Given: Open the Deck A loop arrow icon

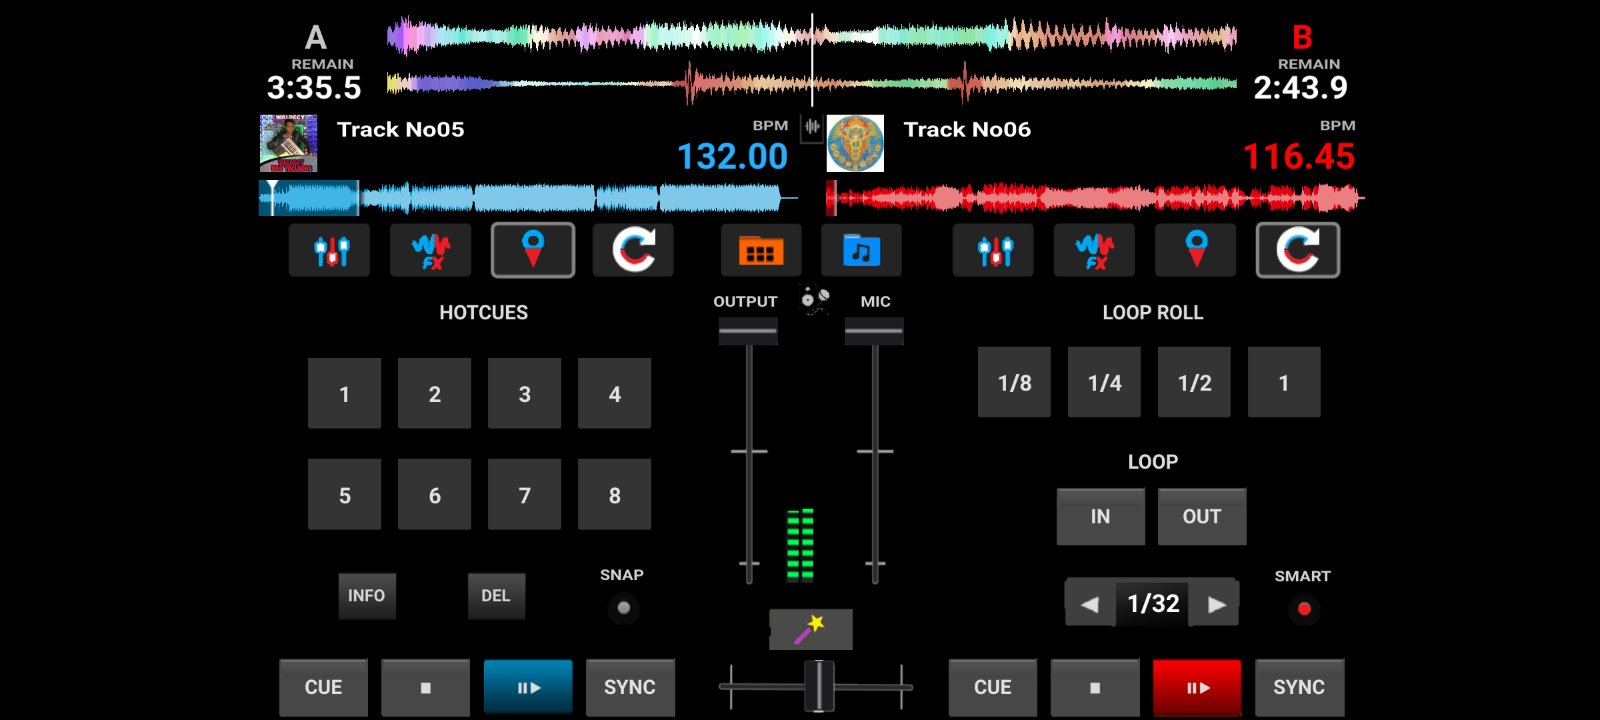Looking at the screenshot, I should pyautogui.click(x=633, y=250).
